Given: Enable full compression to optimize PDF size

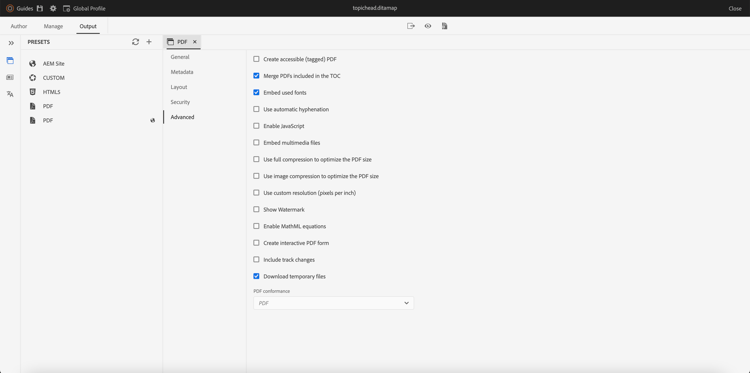Looking at the screenshot, I should (x=256, y=159).
